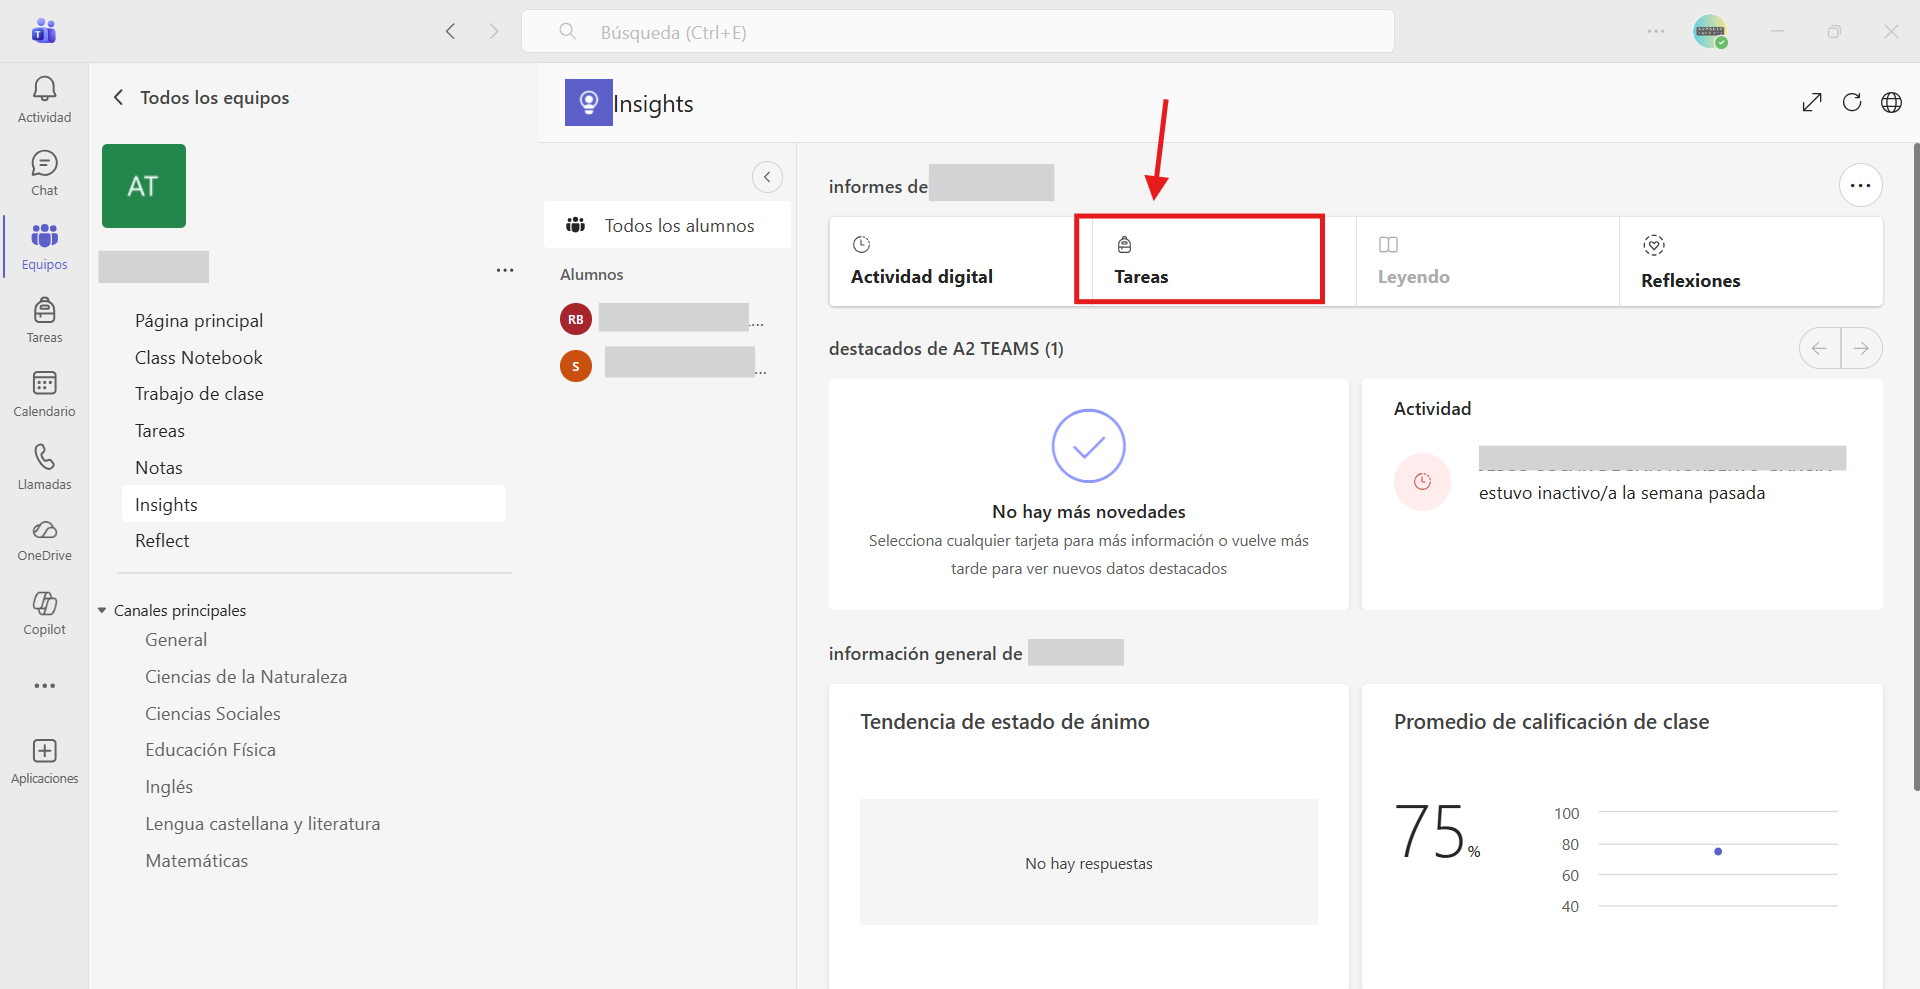Viewport: 1920px width, 989px height.
Task: Click the Insights lightbulb app icon
Action: click(x=589, y=102)
